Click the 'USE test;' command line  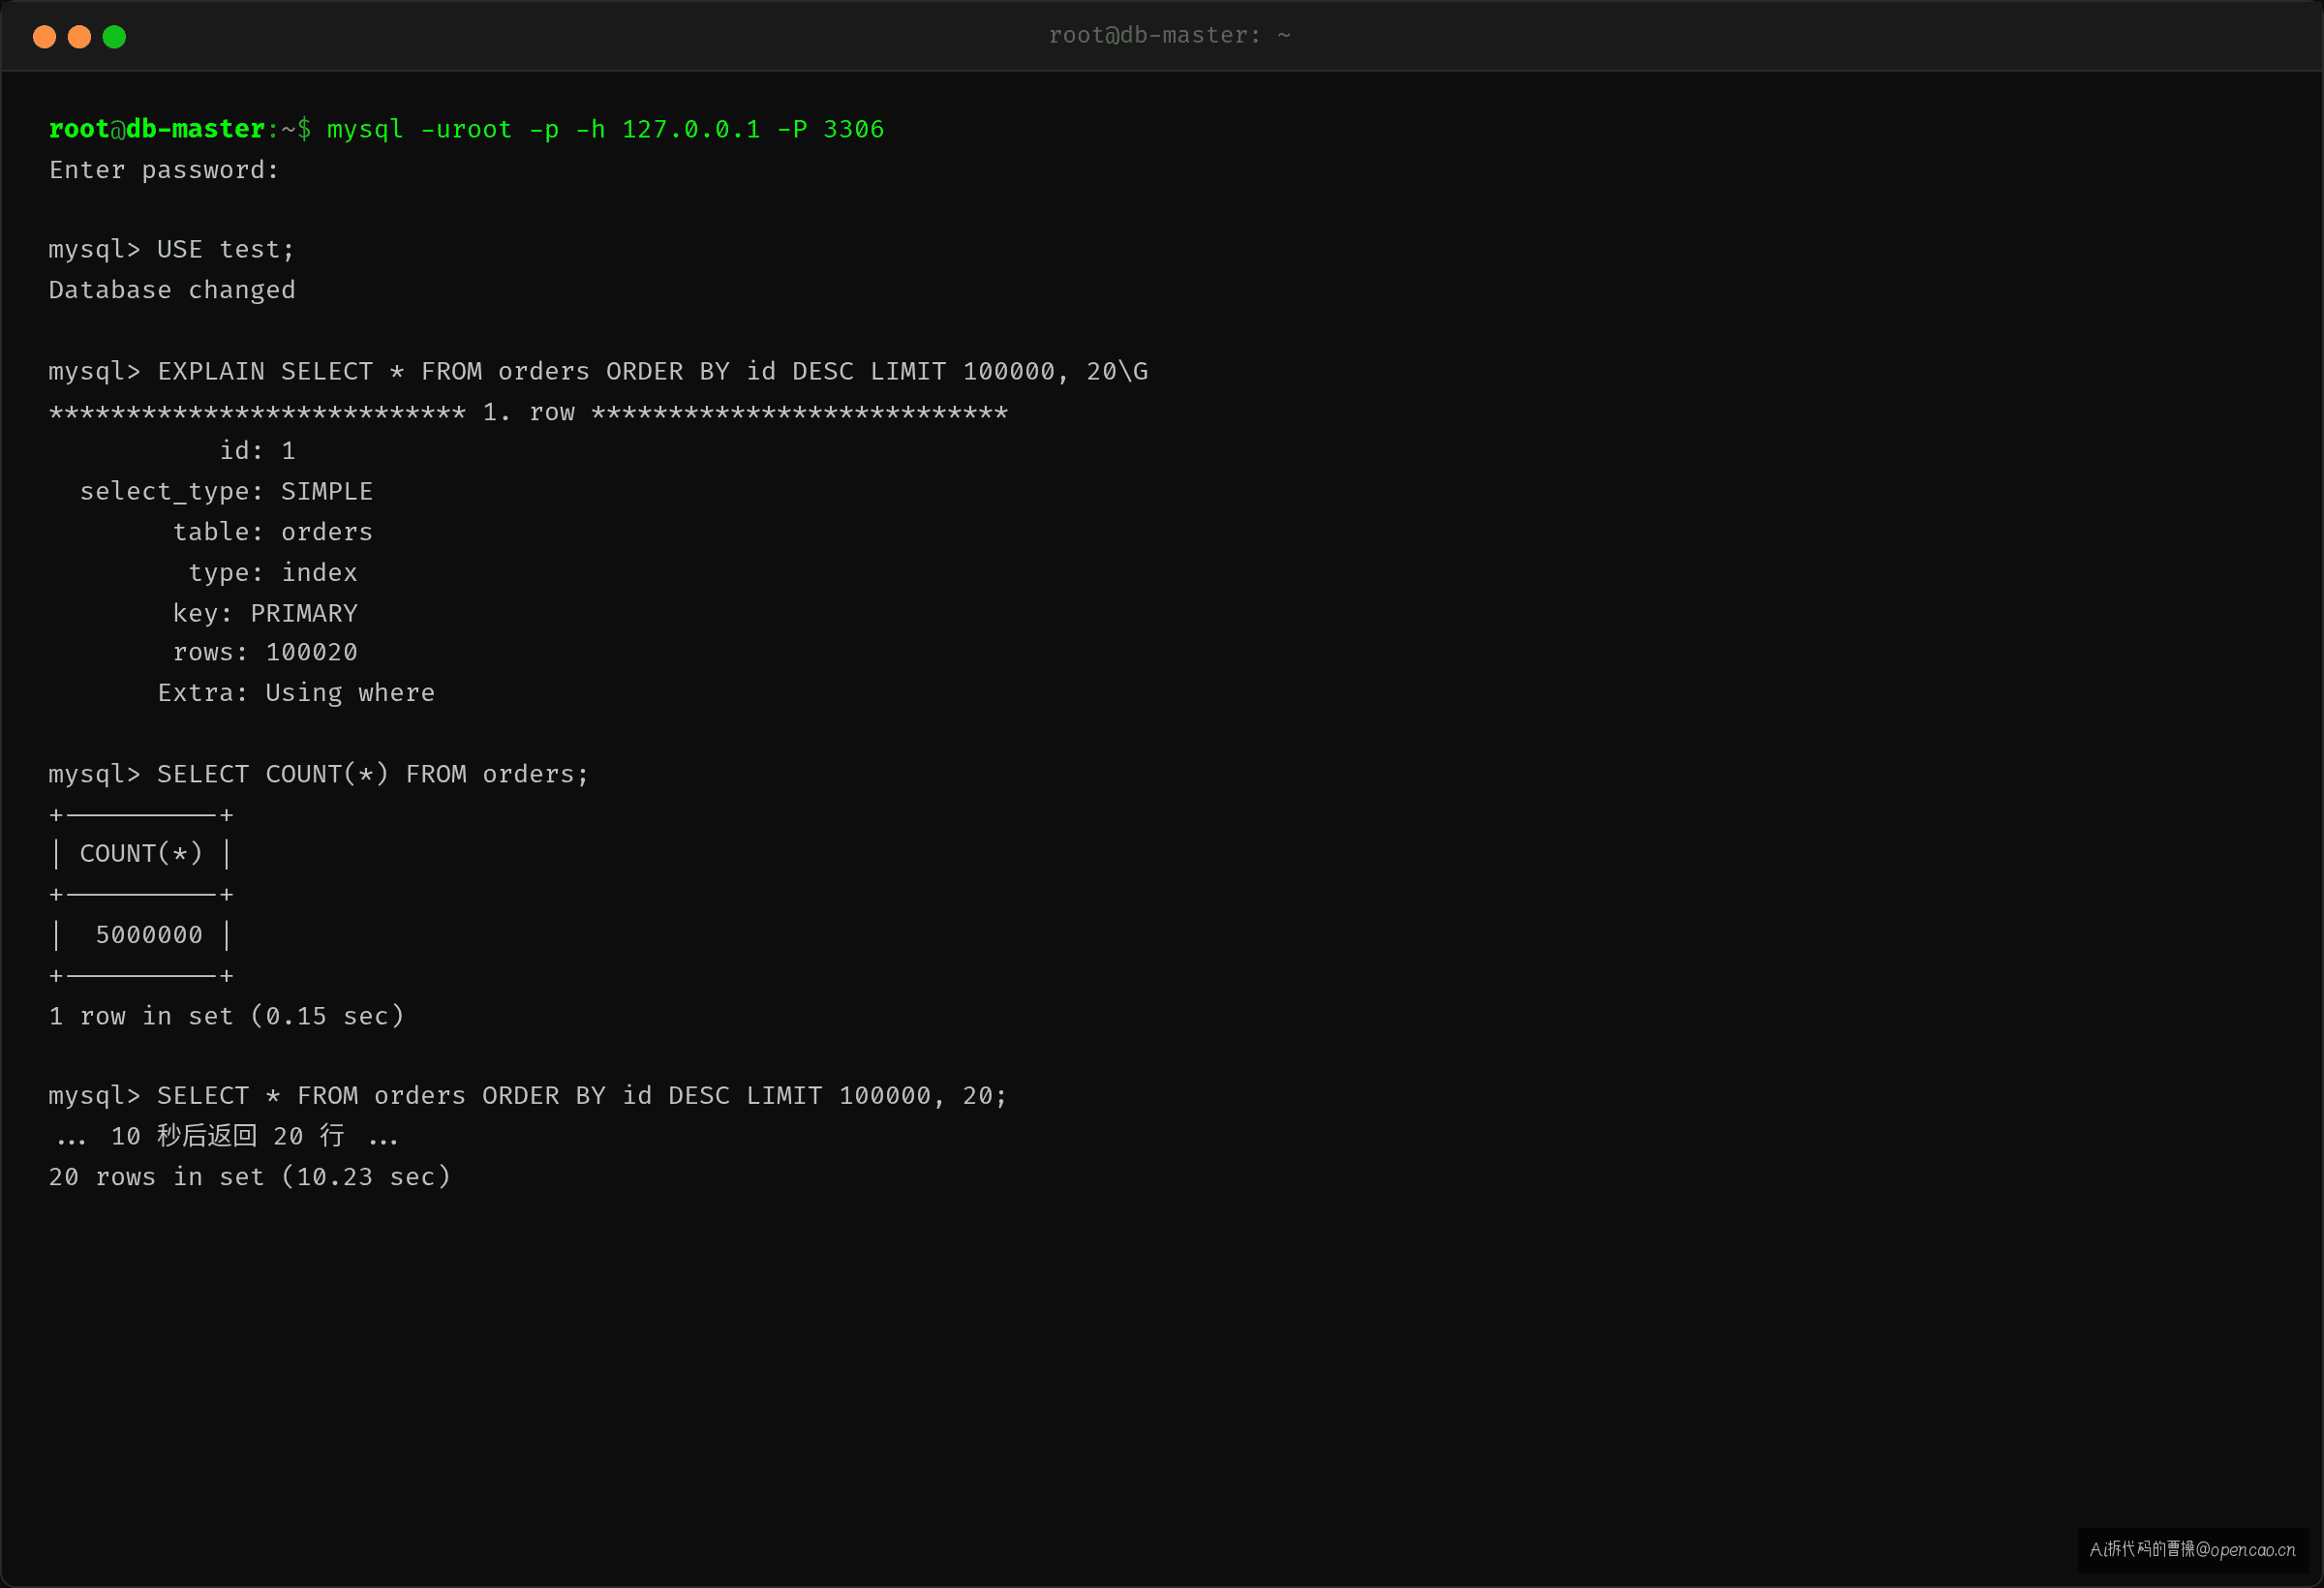tap(171, 250)
